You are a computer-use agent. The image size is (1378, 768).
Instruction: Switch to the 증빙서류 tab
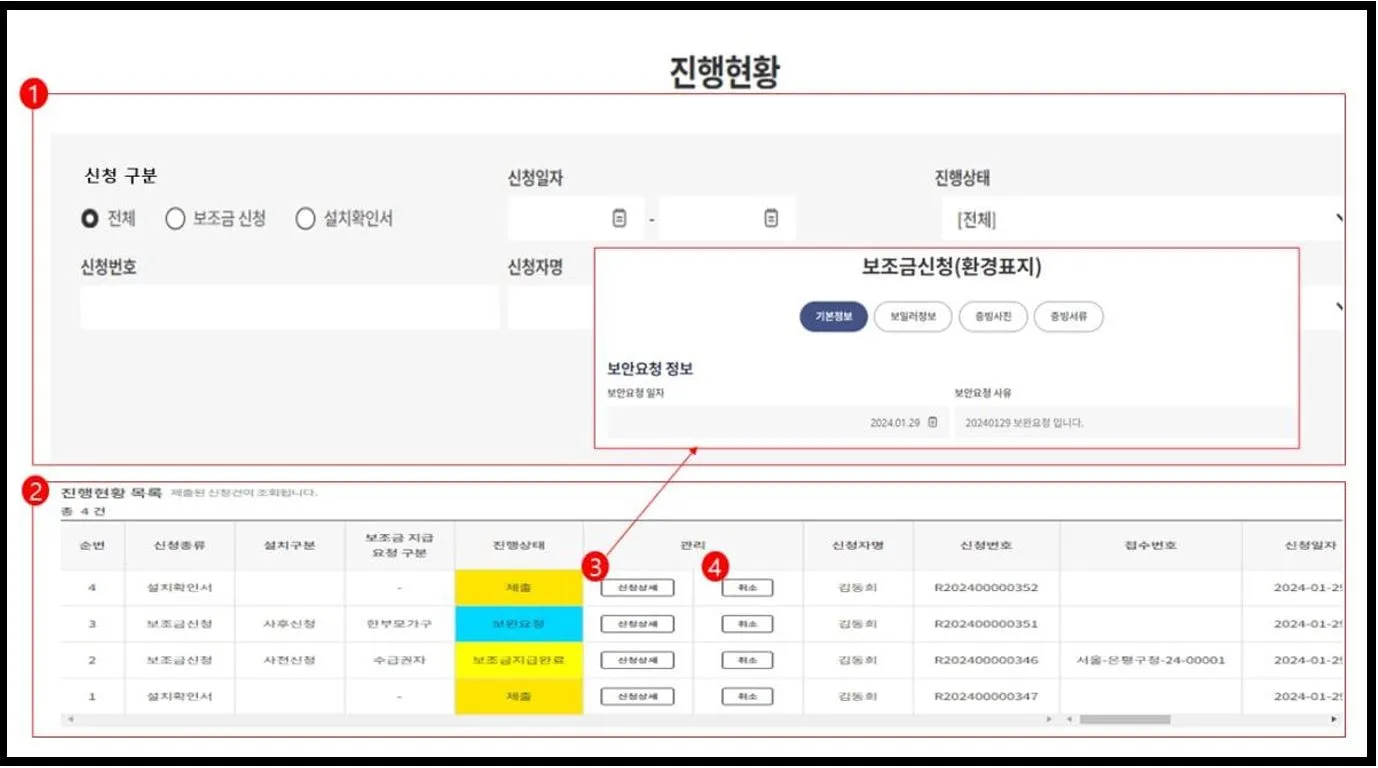coord(1069,317)
